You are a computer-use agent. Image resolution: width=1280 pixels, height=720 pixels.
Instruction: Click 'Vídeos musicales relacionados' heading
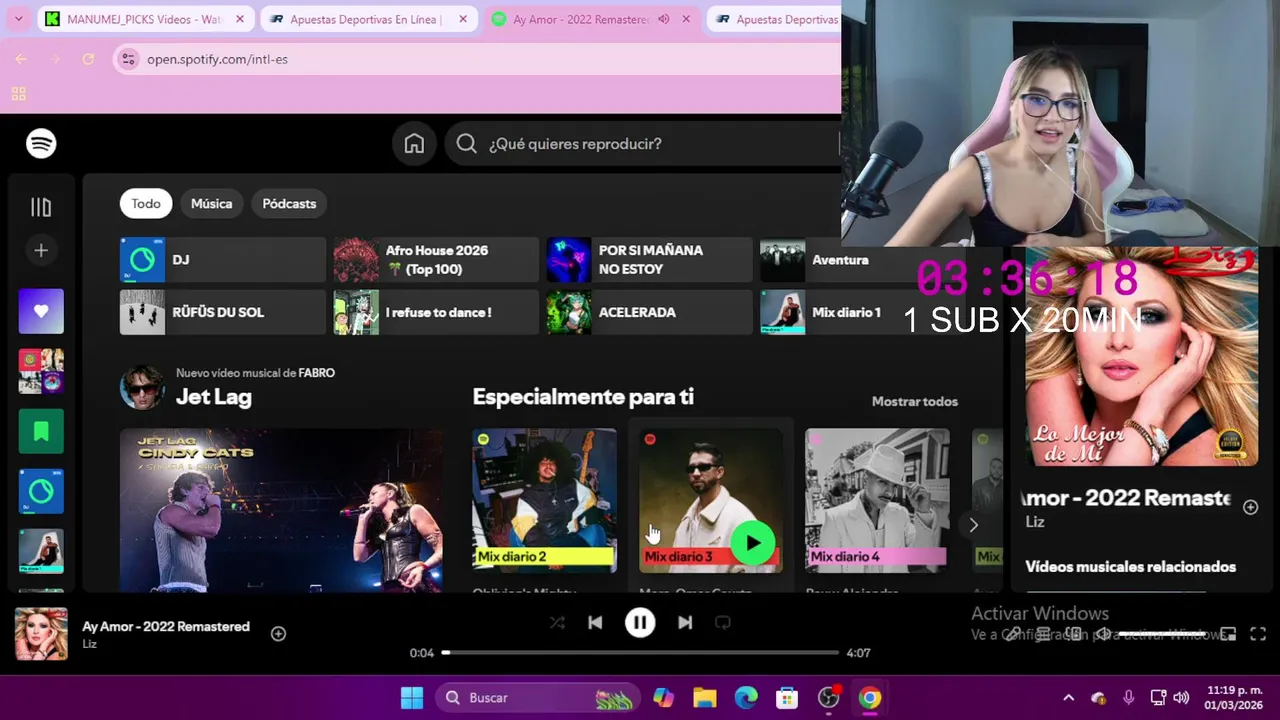[1130, 567]
